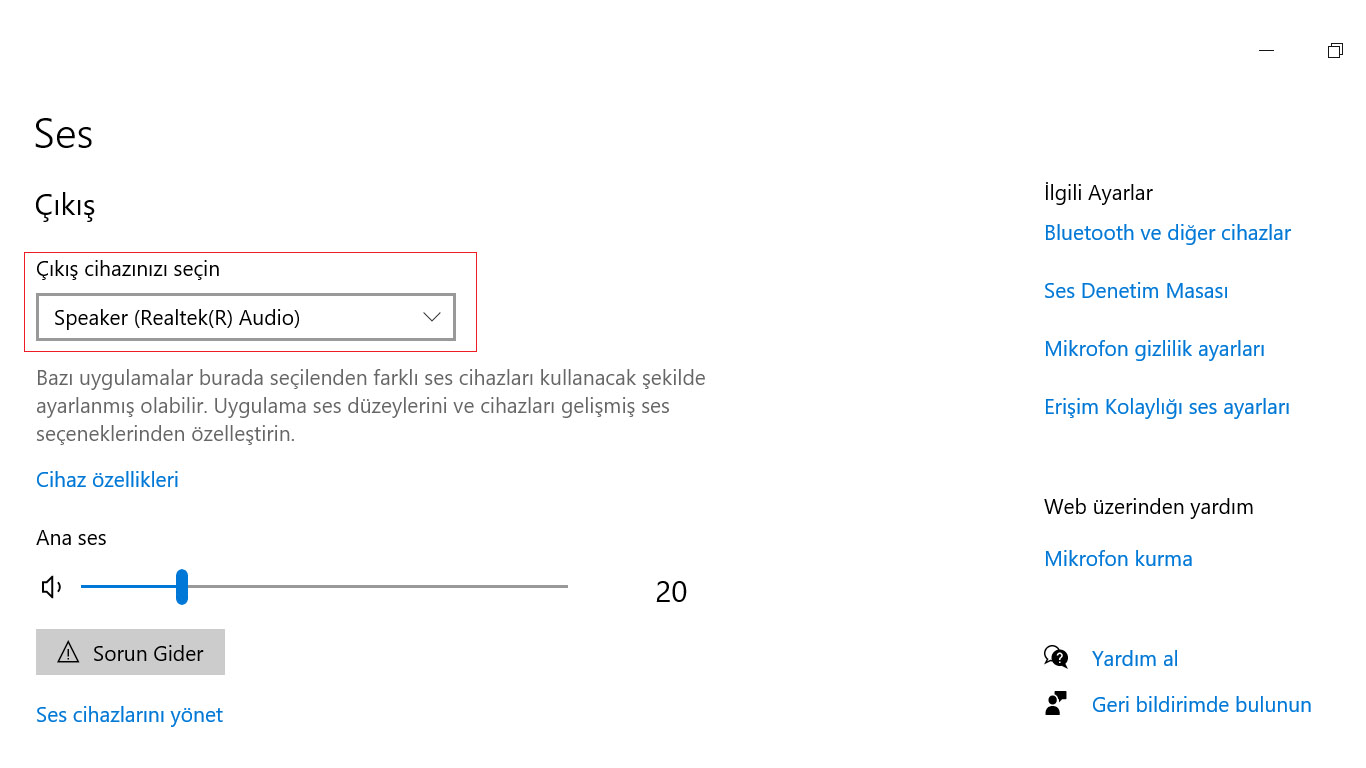Run the Sorun Gider troubleshooter button
The height and width of the screenshot is (768, 1366).
tap(130, 652)
